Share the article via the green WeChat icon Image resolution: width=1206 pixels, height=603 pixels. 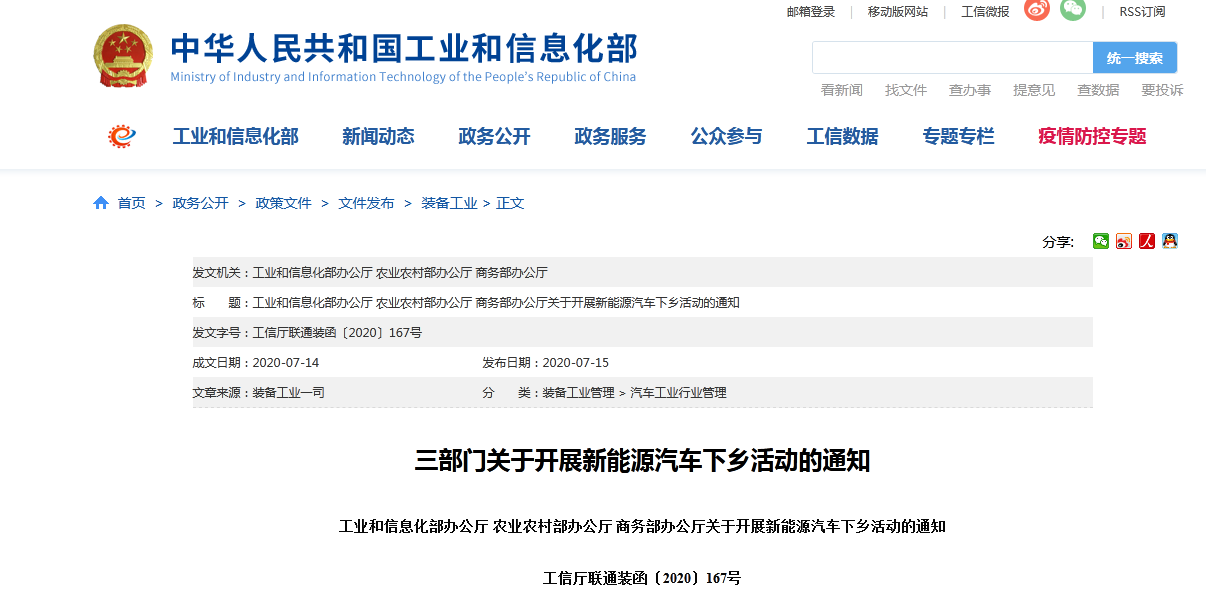[x=1101, y=241]
